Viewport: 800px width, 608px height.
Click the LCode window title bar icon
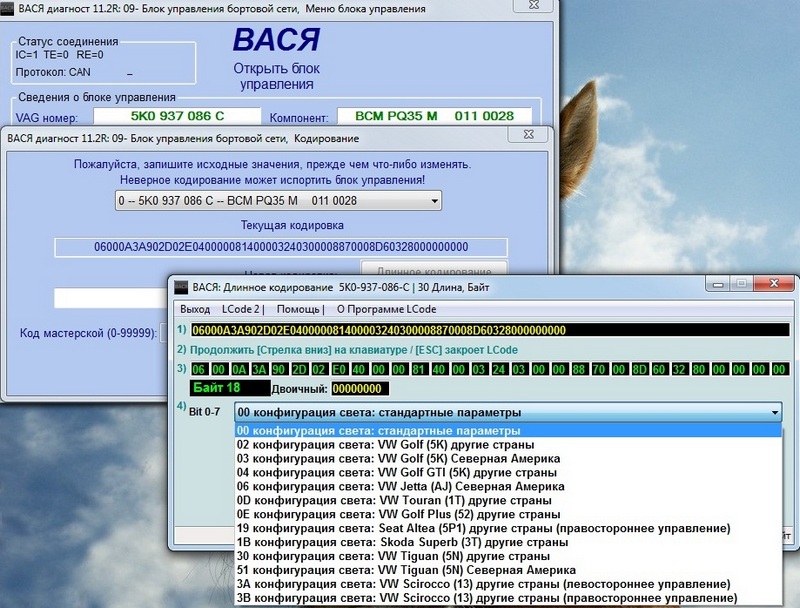[x=181, y=287]
